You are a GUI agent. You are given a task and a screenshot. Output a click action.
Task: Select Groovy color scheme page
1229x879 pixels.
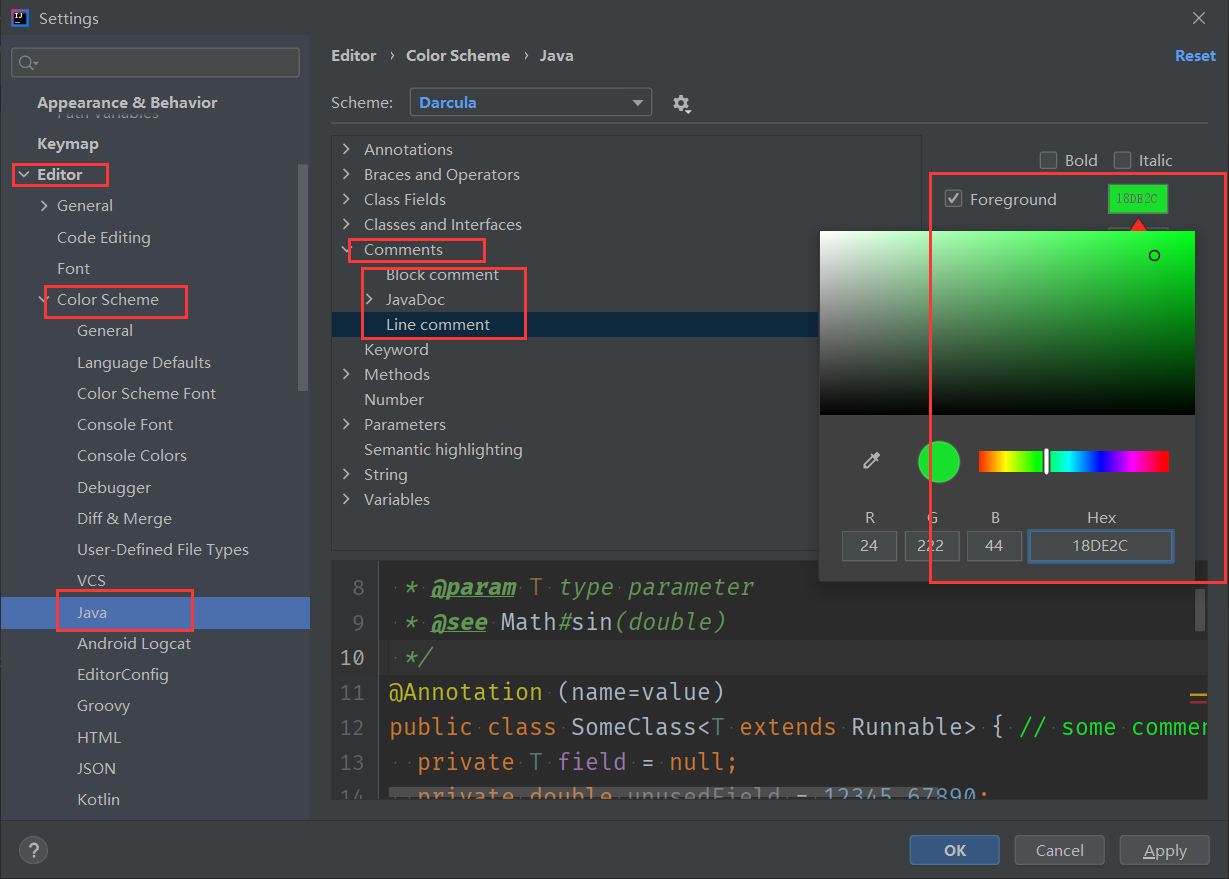point(103,706)
